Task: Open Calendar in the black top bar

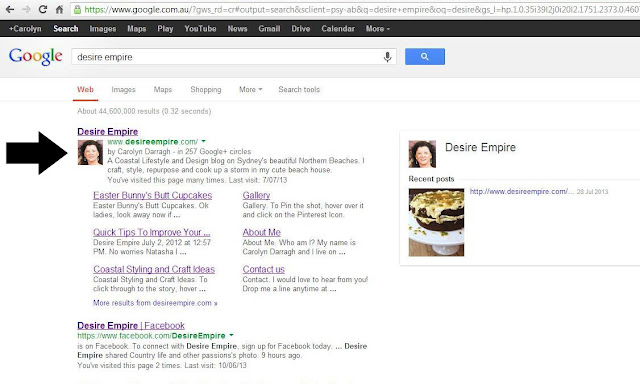Action: point(338,29)
